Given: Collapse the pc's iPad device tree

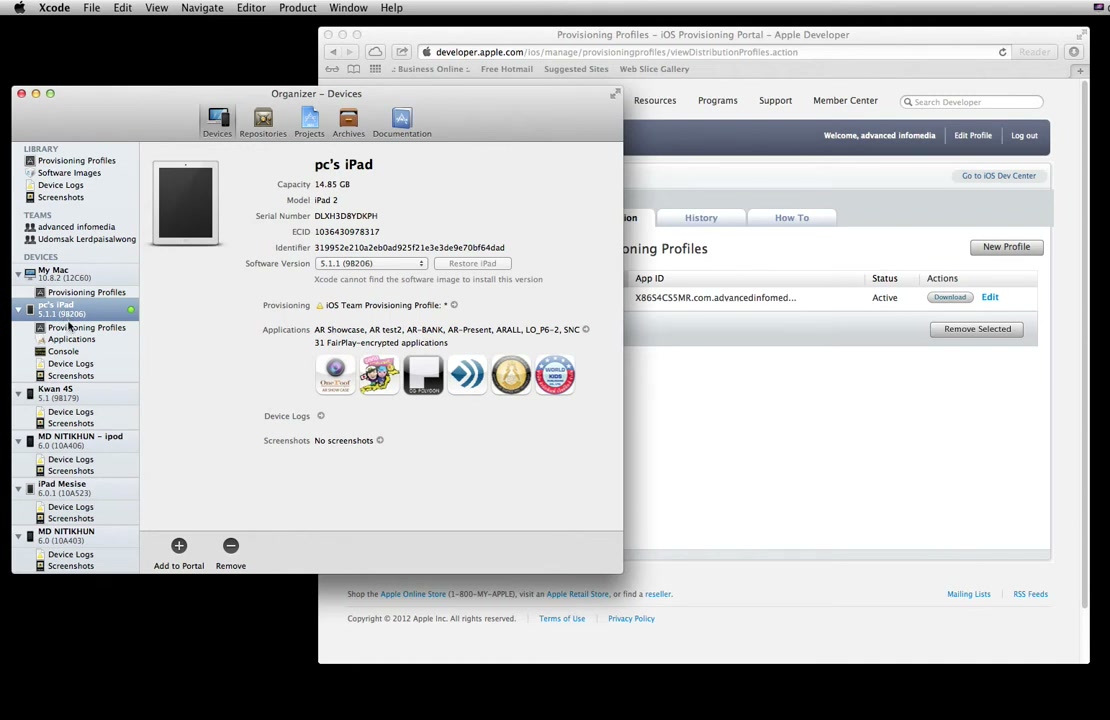Looking at the screenshot, I should pyautogui.click(x=18, y=309).
